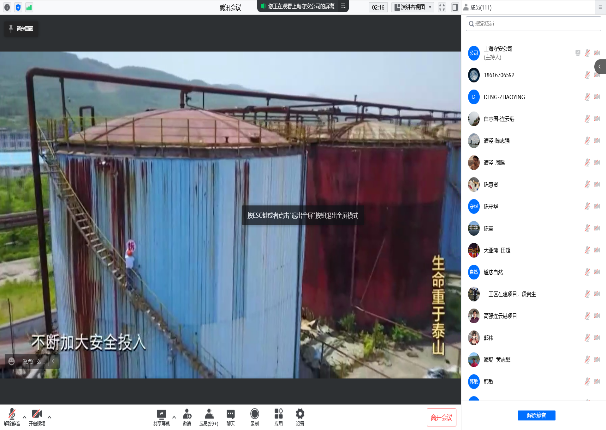Open the Members list icon
The image size is (606, 430).
point(209,413)
